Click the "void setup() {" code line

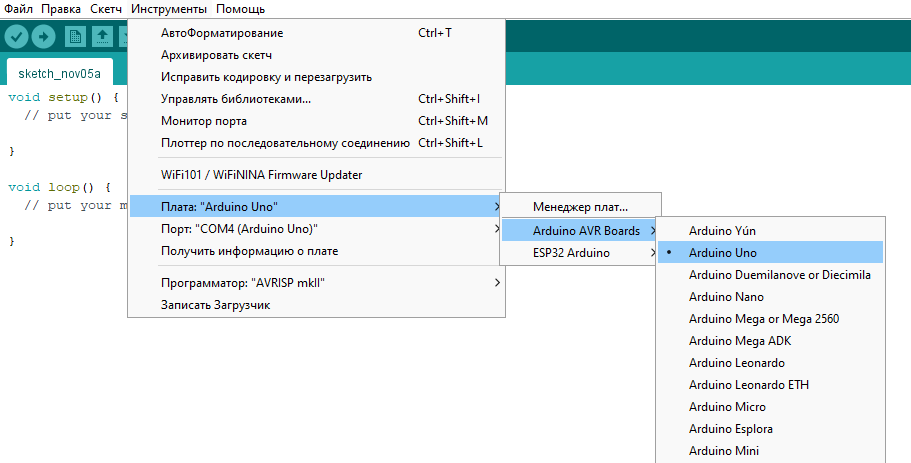[63, 97]
